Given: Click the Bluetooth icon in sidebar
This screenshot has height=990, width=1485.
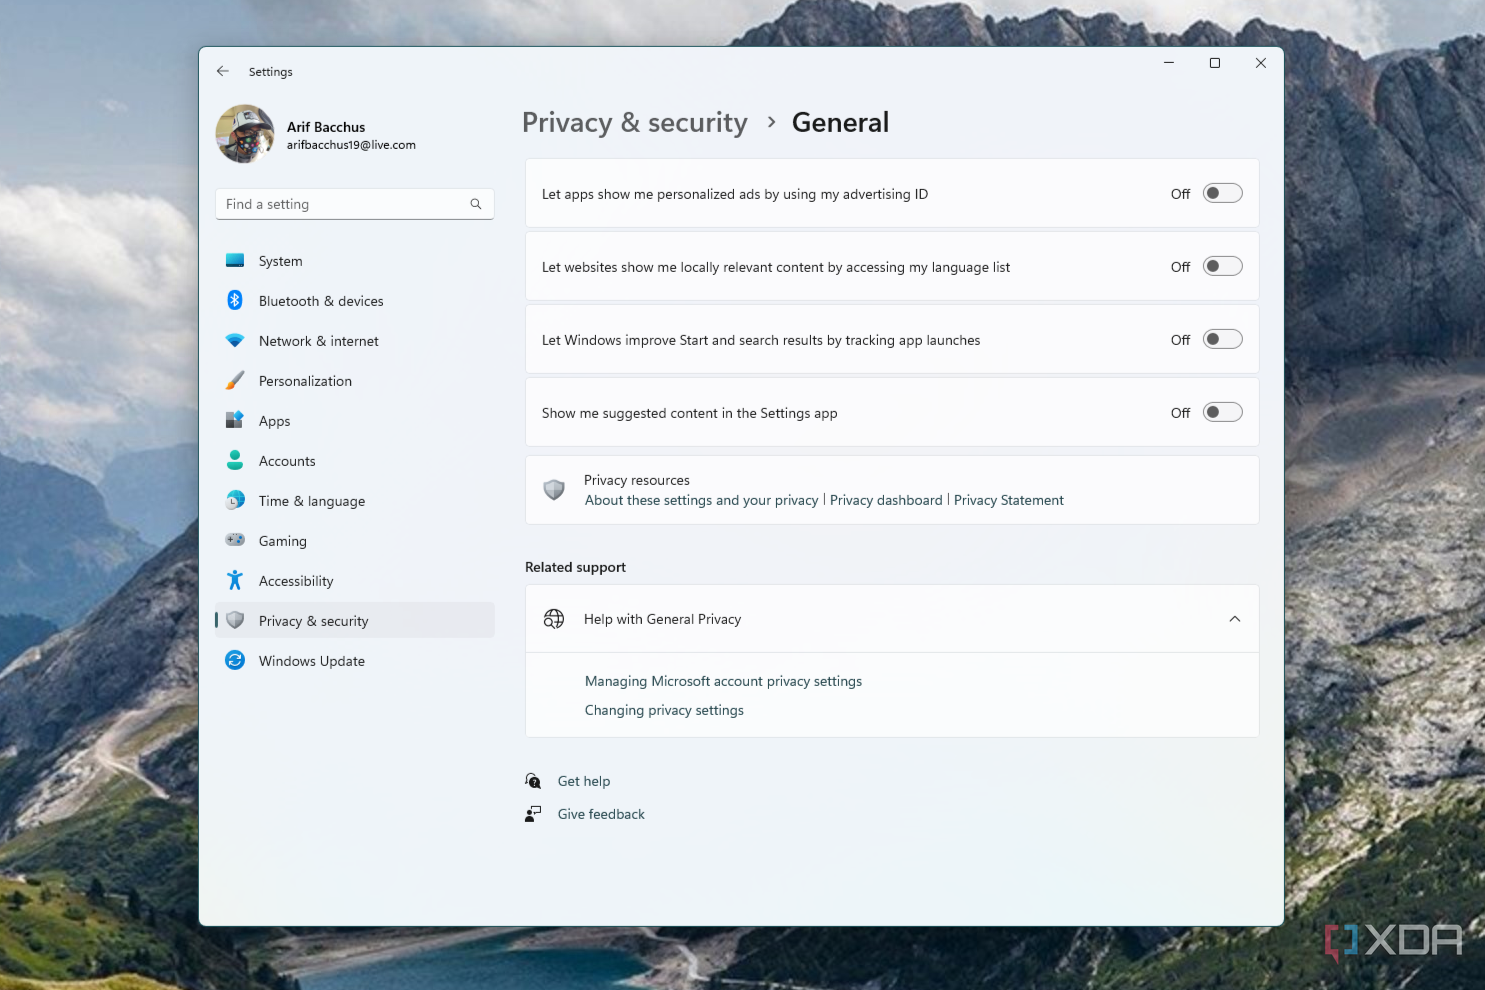Looking at the screenshot, I should [235, 300].
